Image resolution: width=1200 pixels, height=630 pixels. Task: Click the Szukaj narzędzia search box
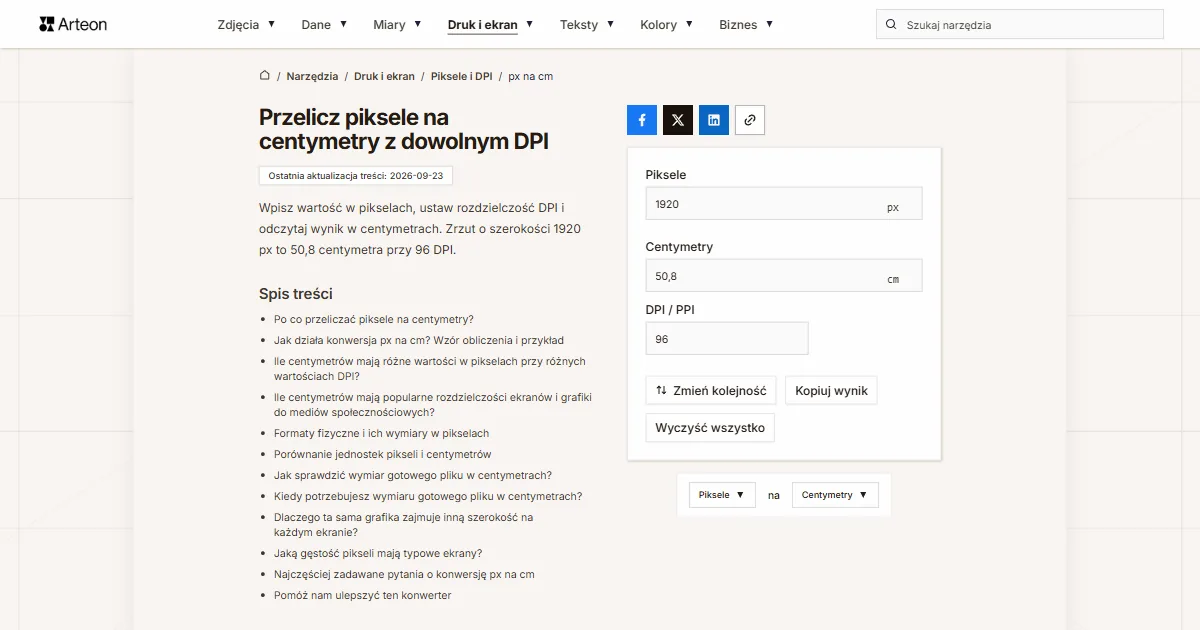pyautogui.click(x=1020, y=25)
